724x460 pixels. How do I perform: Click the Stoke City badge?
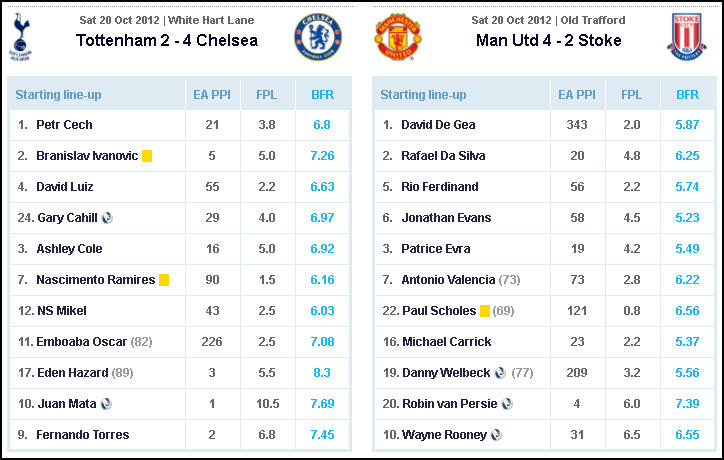(x=687, y=37)
